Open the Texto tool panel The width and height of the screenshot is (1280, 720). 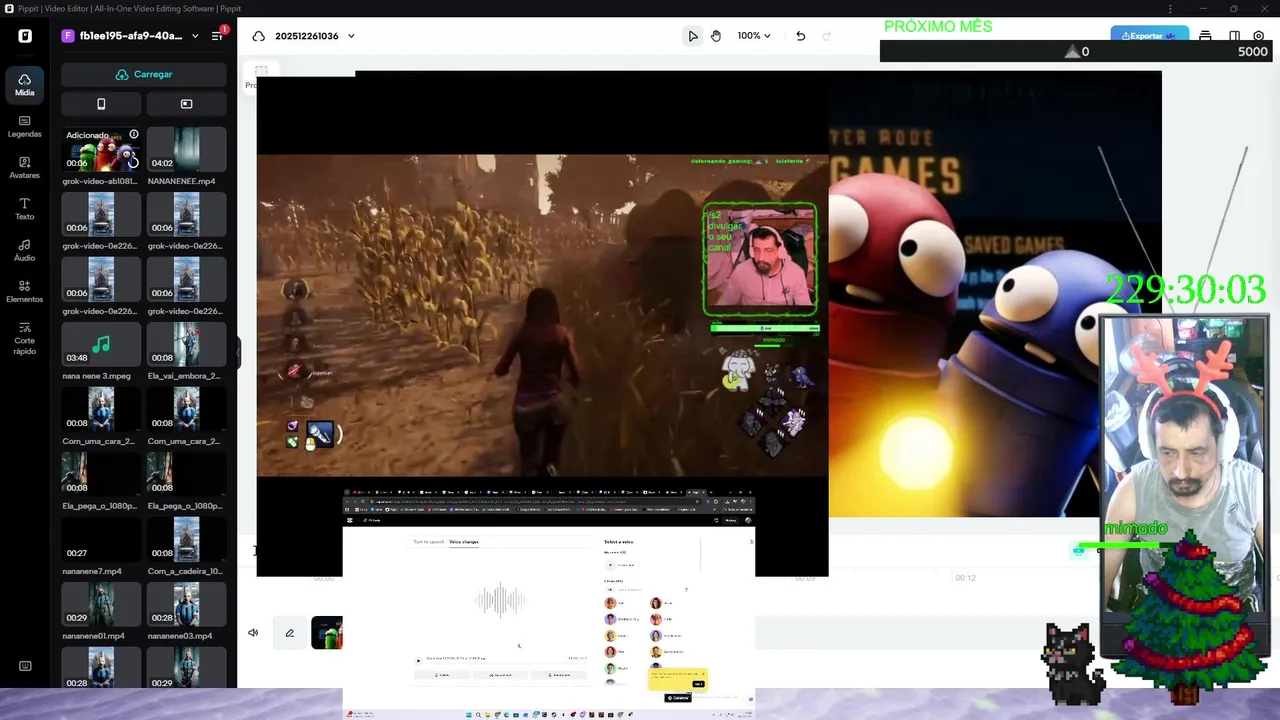coord(24,209)
